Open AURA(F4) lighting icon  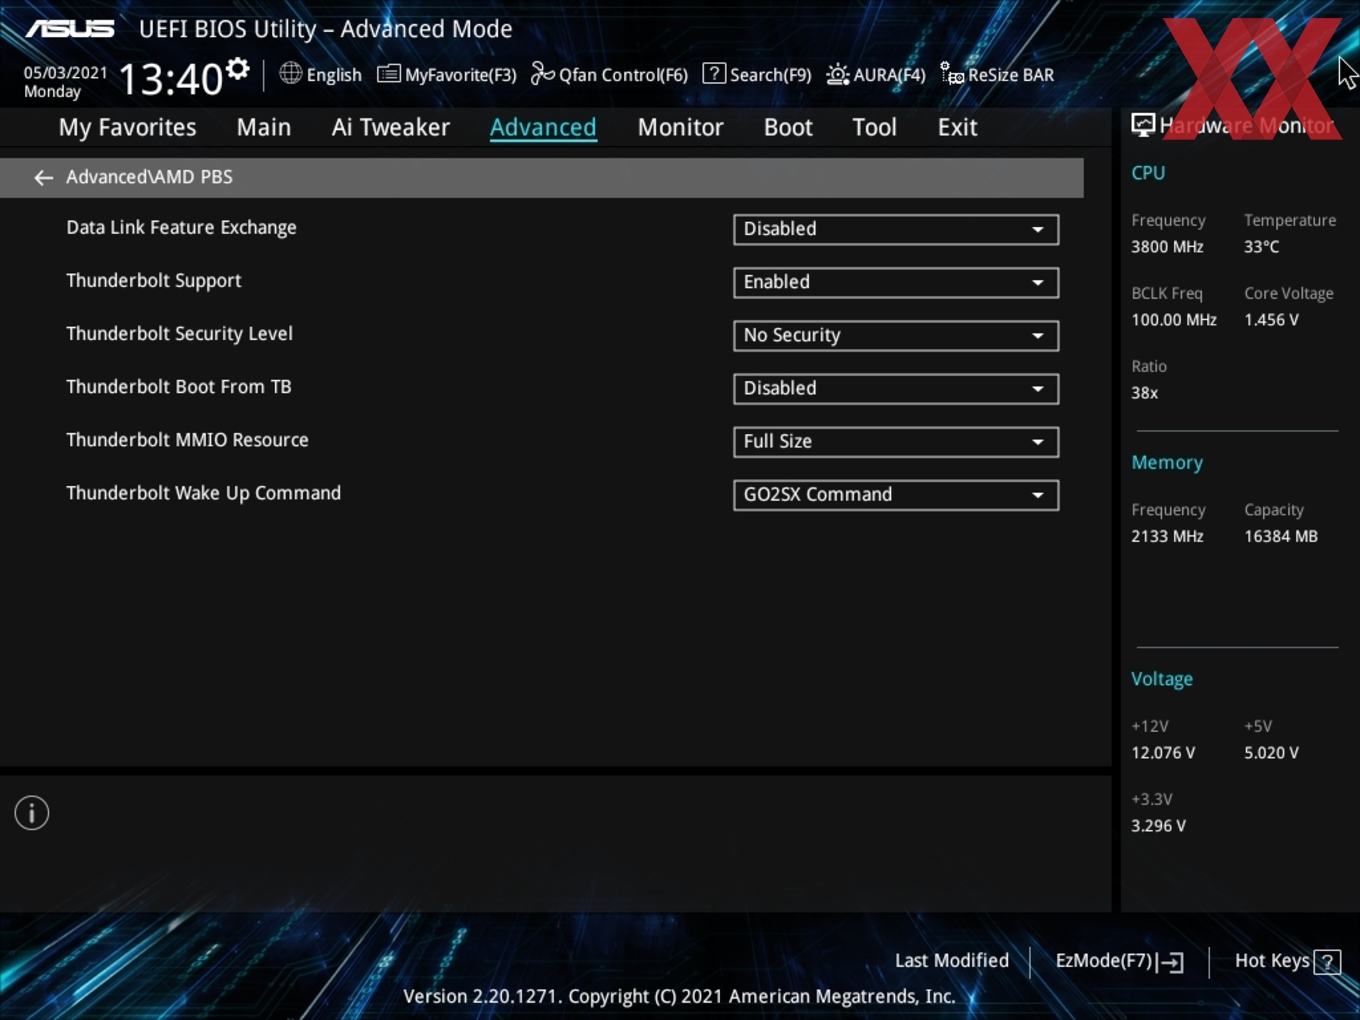[837, 74]
